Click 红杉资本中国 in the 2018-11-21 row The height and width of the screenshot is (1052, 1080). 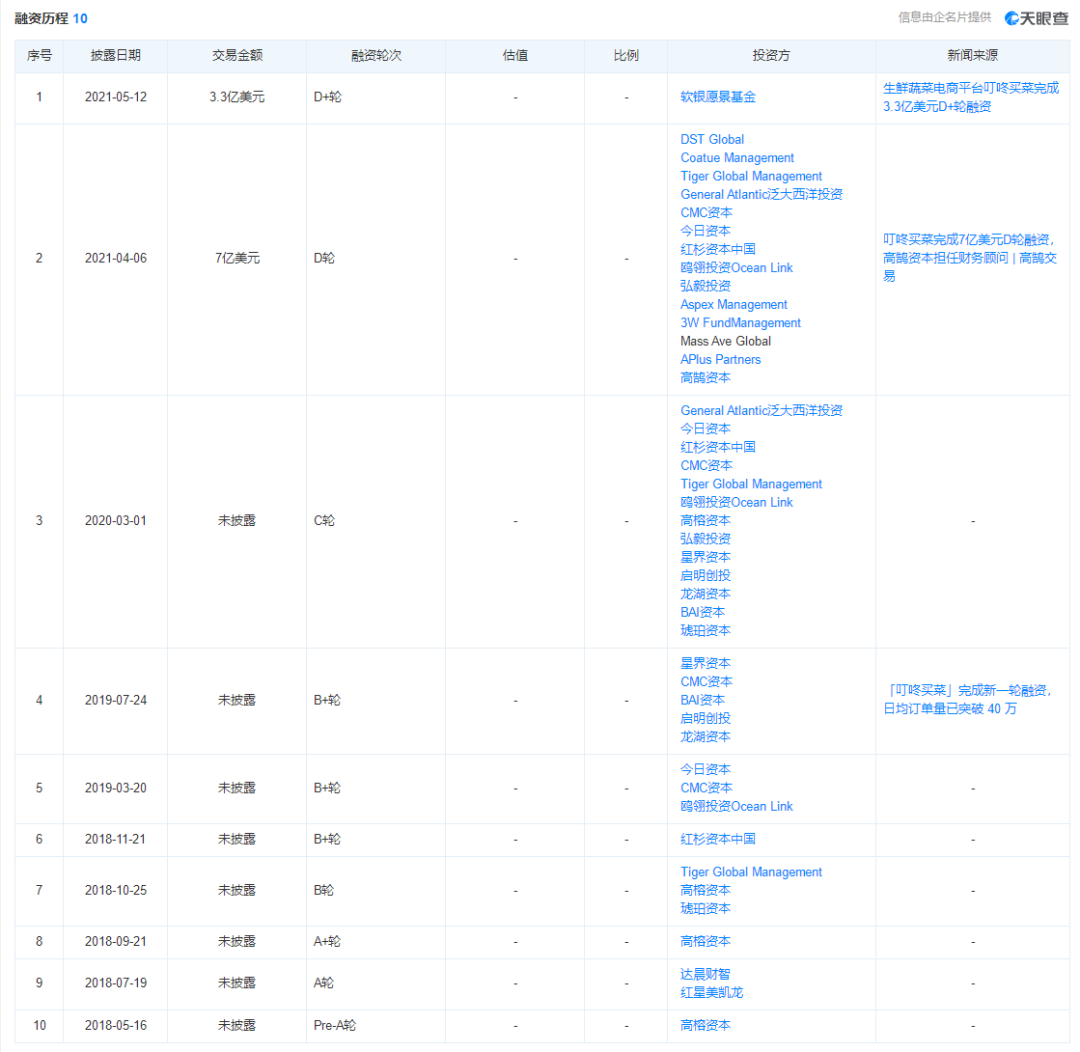pyautogui.click(x=718, y=839)
